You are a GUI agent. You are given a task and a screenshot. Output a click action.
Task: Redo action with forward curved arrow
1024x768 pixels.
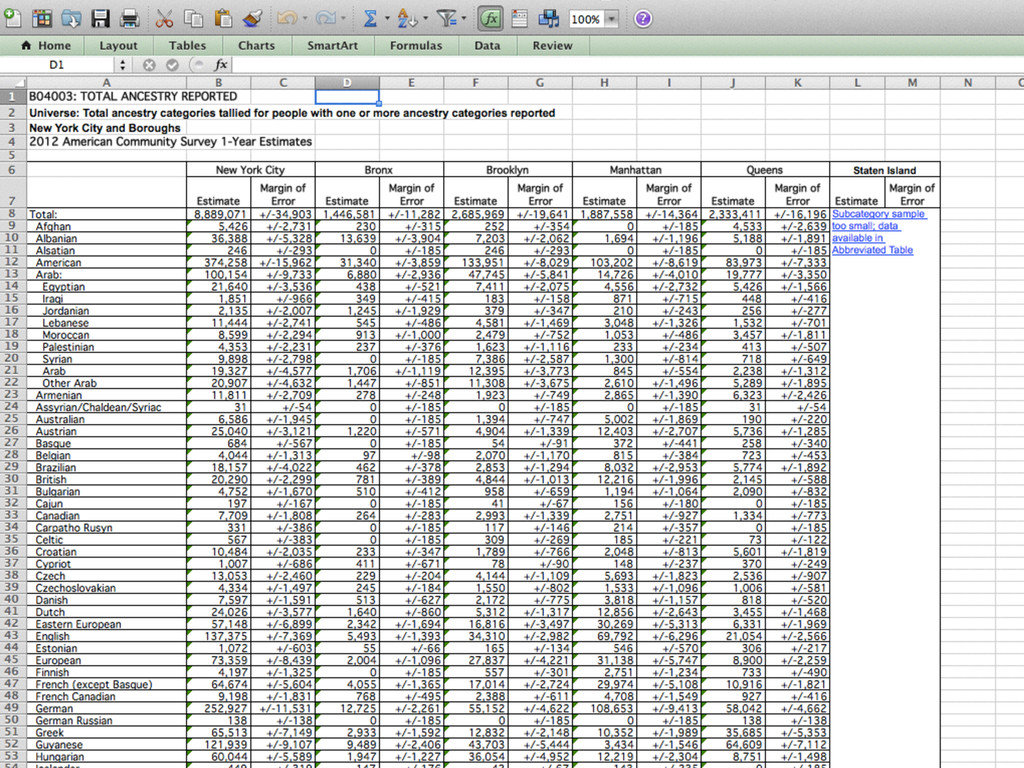pos(325,18)
